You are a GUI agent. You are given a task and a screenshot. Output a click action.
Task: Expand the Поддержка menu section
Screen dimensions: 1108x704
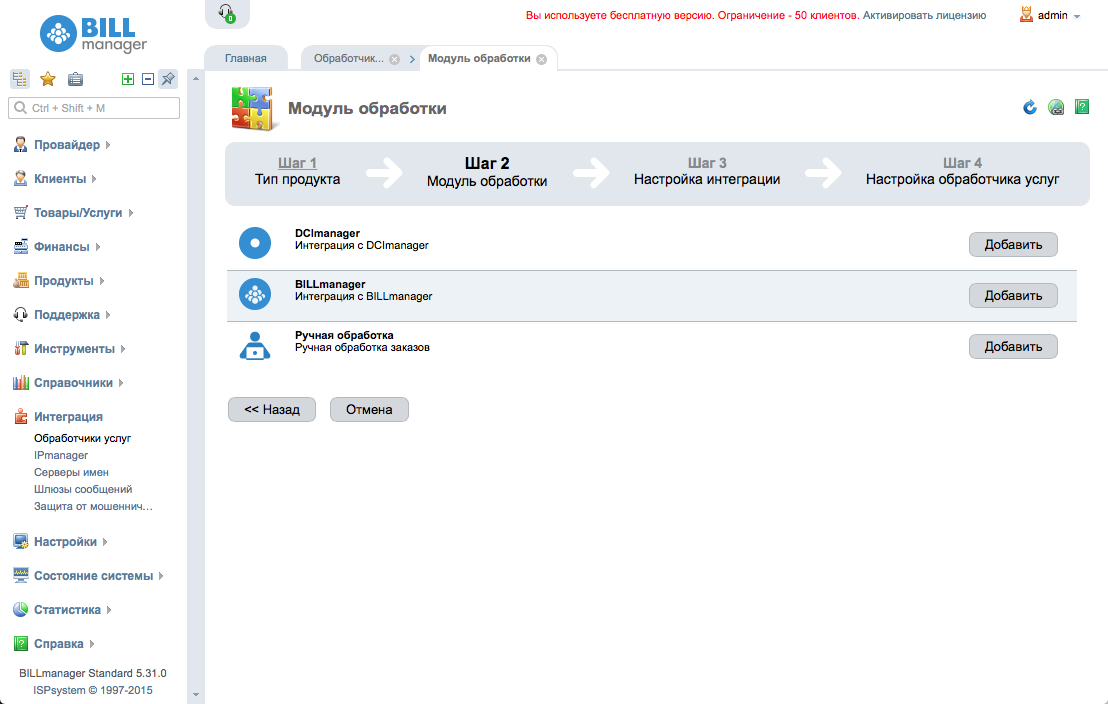pyautogui.click(x=107, y=315)
